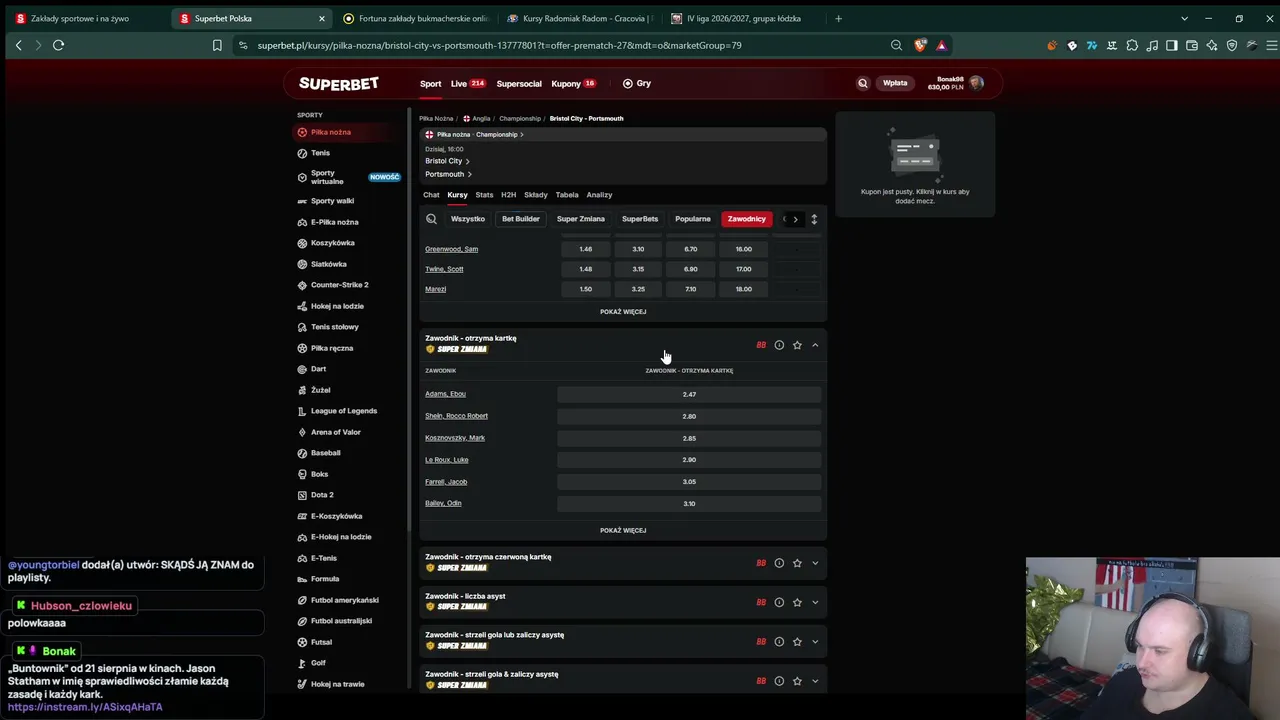This screenshot has height=720, width=1280.
Task: Select the Bet Builder filter chip
Action: pos(521,219)
